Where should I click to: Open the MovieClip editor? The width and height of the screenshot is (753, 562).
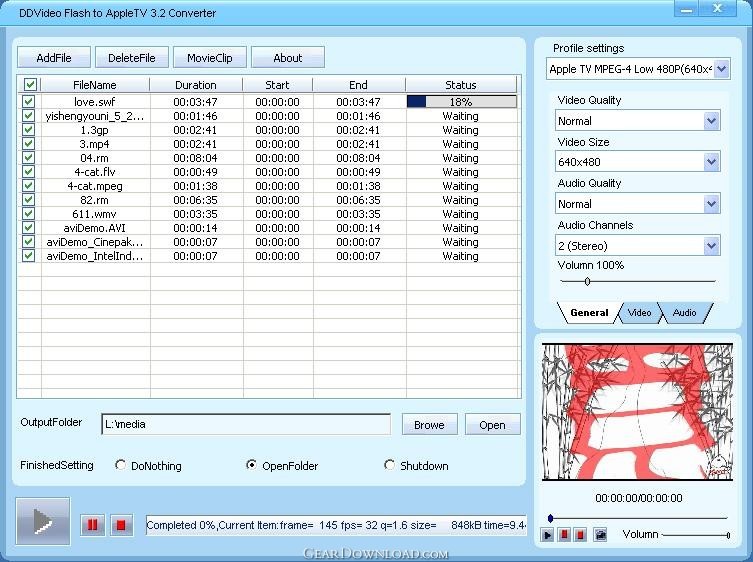click(210, 58)
